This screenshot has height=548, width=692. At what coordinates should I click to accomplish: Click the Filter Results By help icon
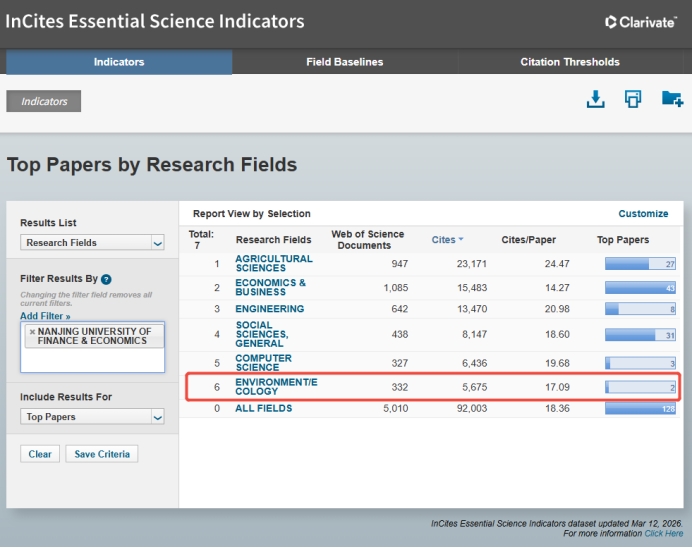coord(106,280)
